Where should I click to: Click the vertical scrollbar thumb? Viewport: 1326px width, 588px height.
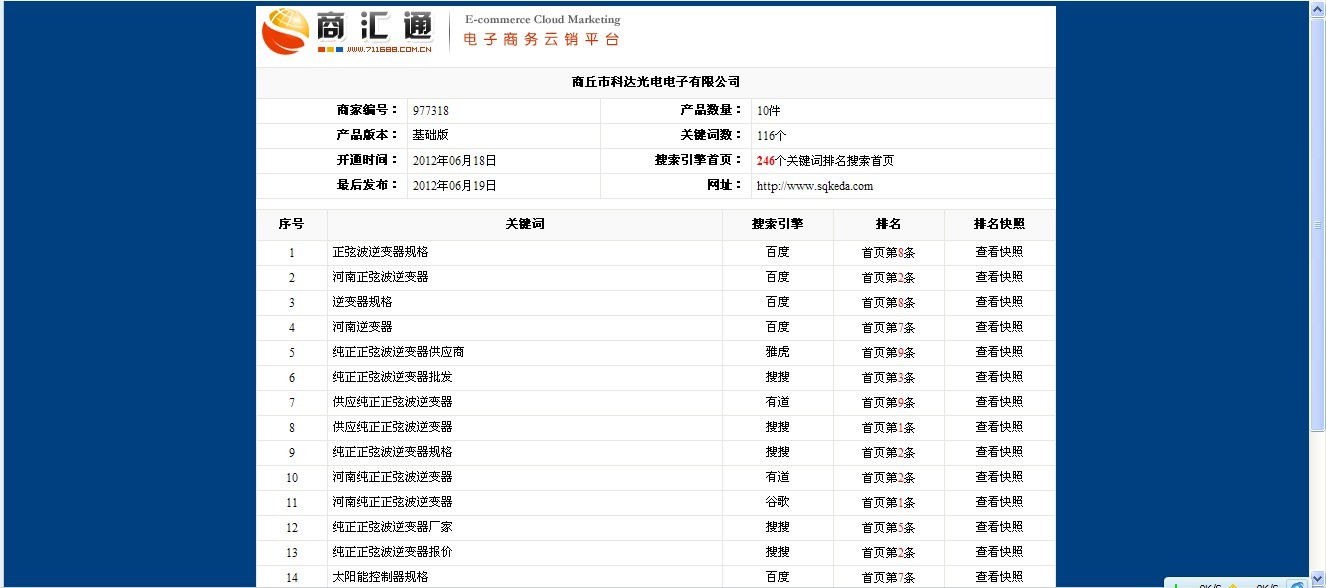point(1318,226)
